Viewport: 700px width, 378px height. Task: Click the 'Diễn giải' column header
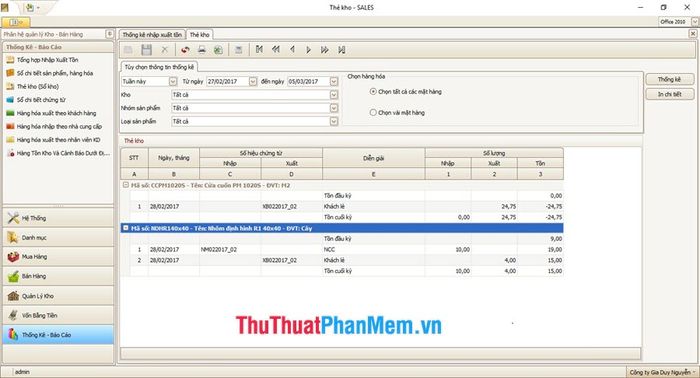pos(373,158)
